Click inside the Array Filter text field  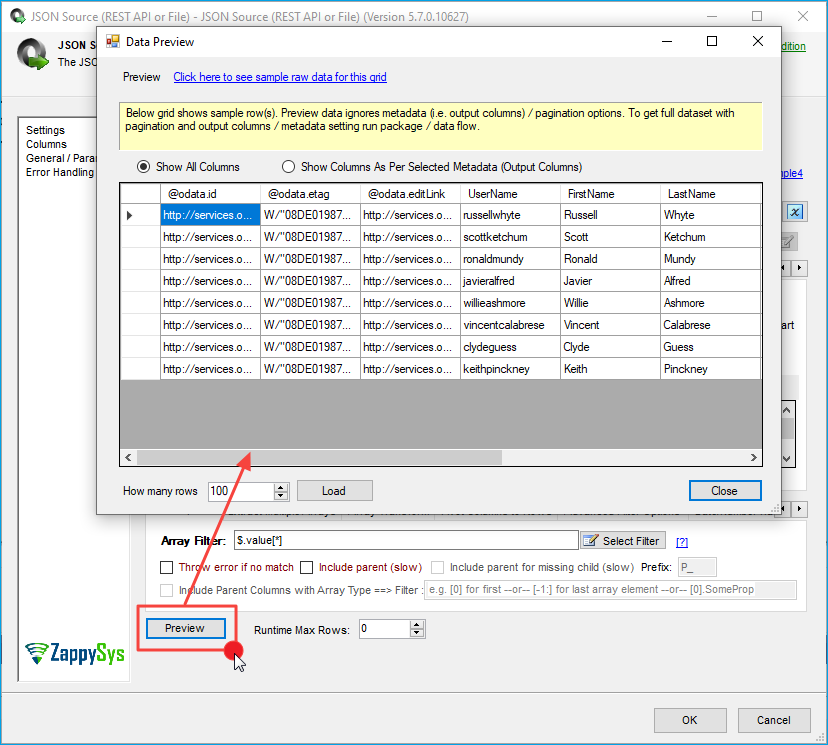pyautogui.click(x=405, y=540)
